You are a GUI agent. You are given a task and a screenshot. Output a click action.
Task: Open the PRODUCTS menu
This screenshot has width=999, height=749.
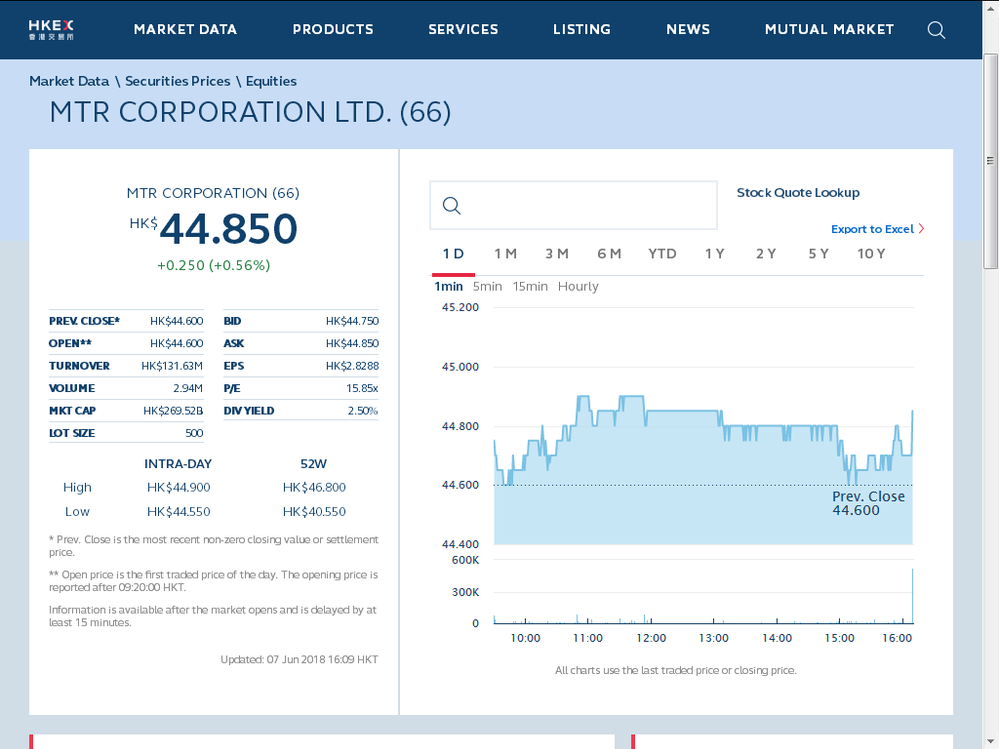[333, 30]
